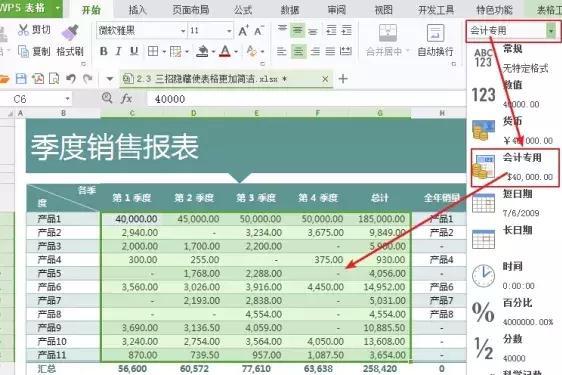Image resolution: width=562 pixels, height=375 pixels.
Task: Click Merge and Center (合并居中) button
Action: click(x=387, y=41)
